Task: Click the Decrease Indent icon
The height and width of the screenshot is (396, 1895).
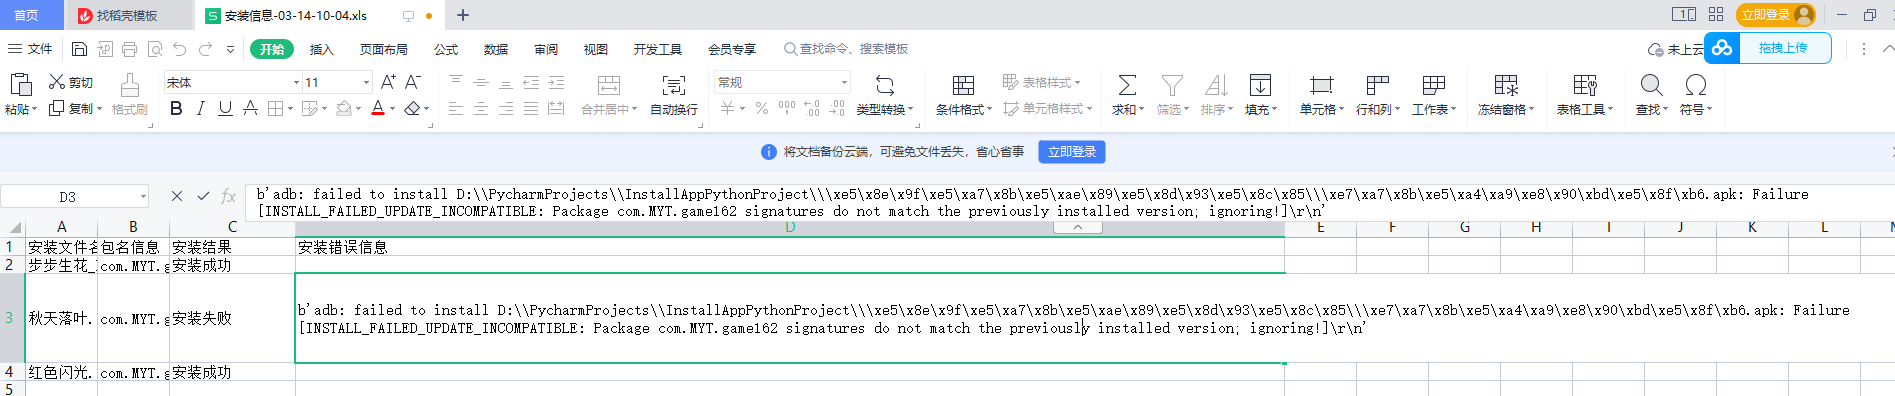Action: click(x=531, y=82)
